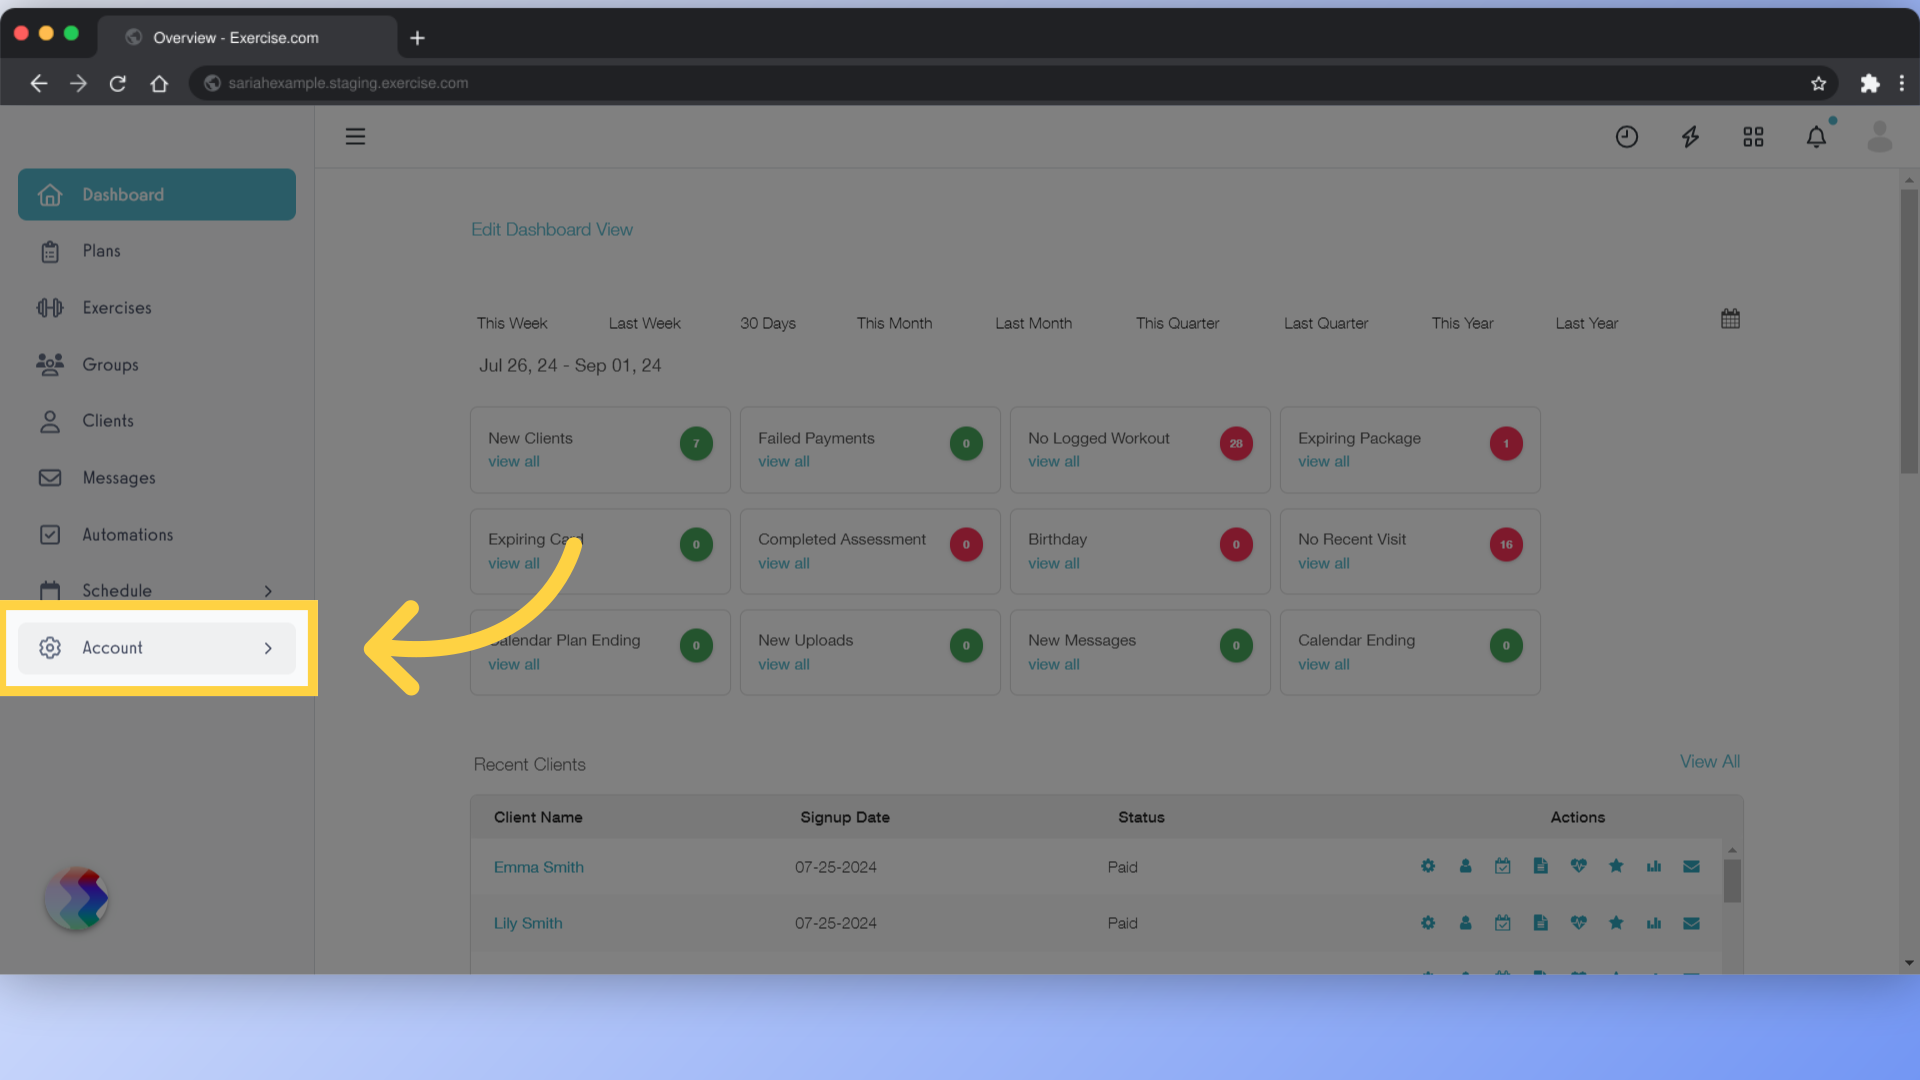Viewport: 1920px width, 1080px height.
Task: View all No Recent Visit clients
Action: (1324, 564)
